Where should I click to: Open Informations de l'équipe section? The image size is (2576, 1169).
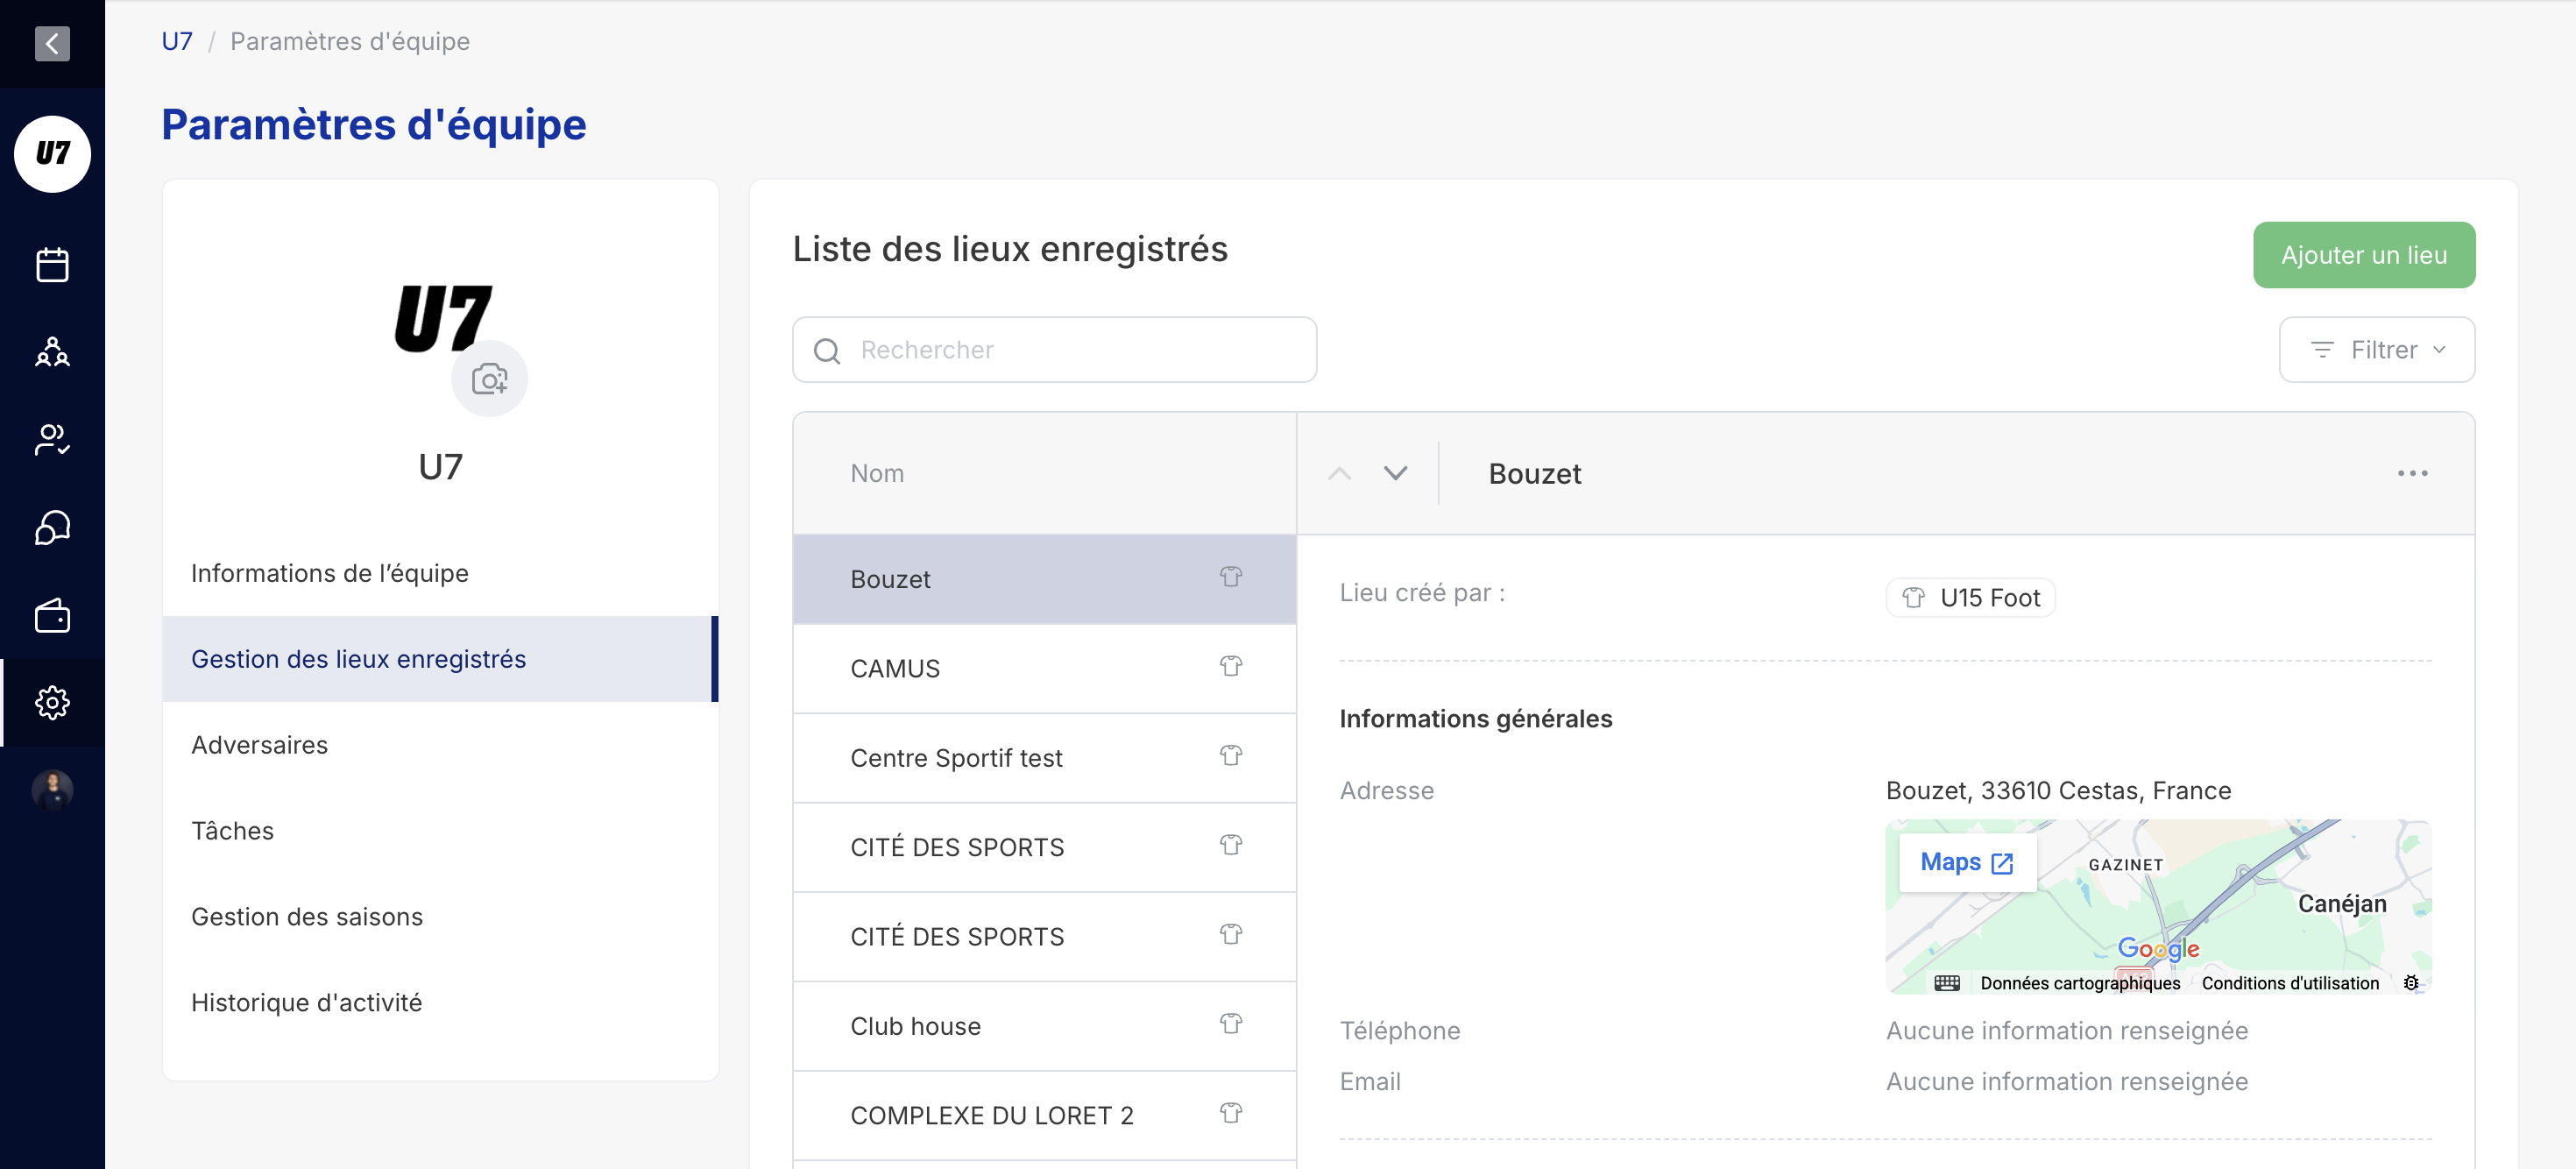pos(329,573)
